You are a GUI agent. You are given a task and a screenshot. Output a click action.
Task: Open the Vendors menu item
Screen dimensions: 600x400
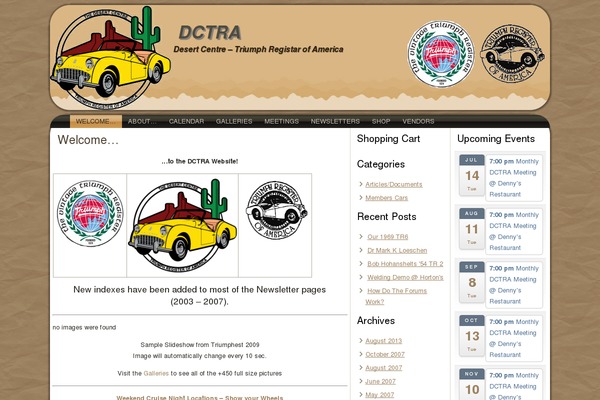[x=418, y=121]
